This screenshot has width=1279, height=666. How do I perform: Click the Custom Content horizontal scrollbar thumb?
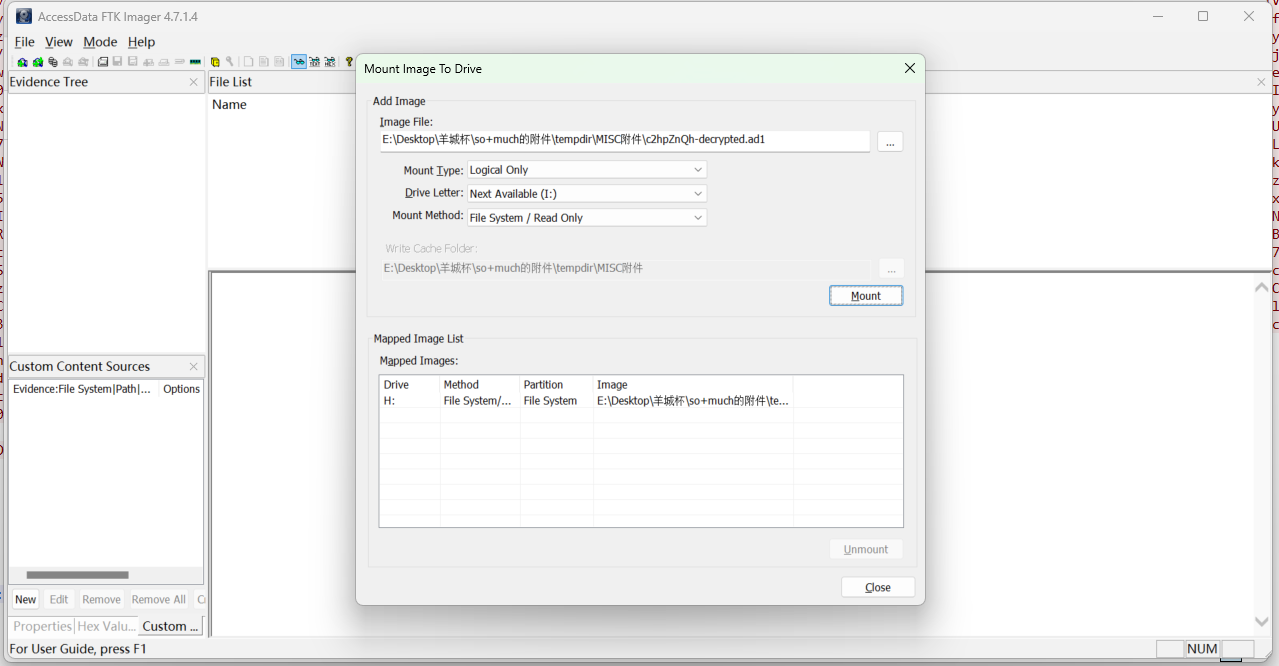[77, 575]
